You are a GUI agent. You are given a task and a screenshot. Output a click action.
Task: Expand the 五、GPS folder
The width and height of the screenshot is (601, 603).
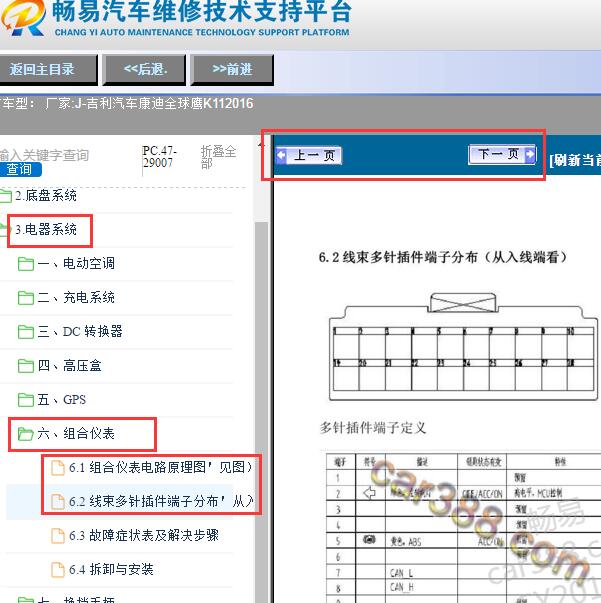point(62,400)
